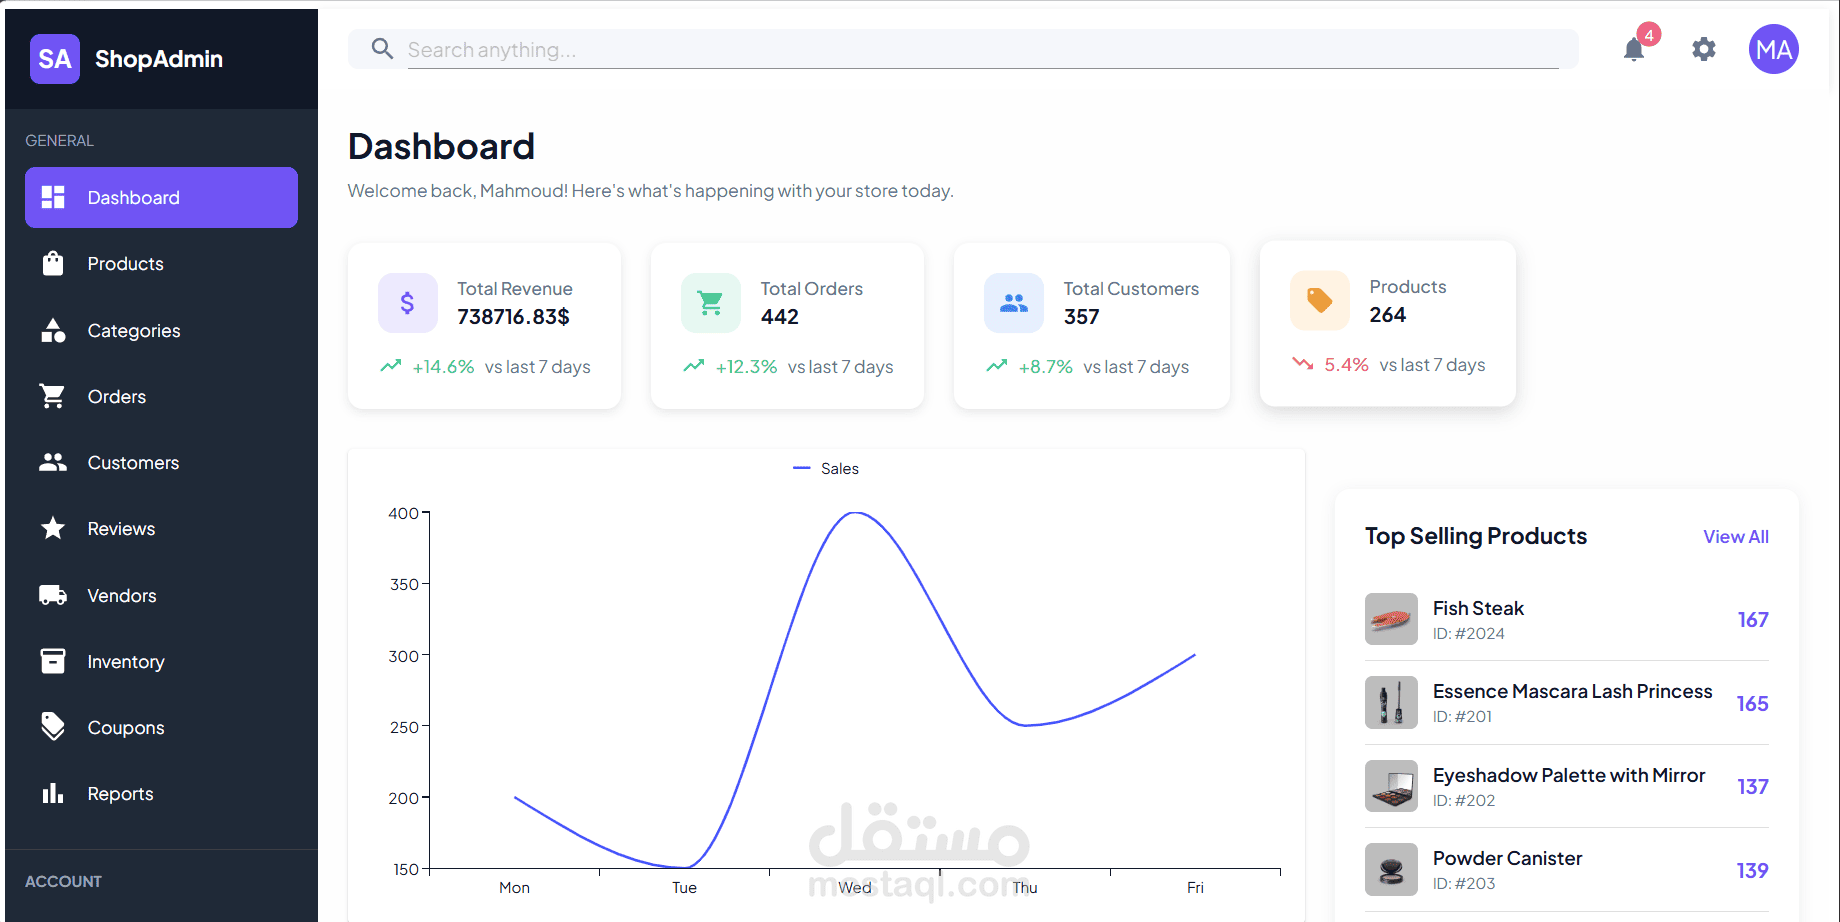Click the 5.4% products decrease value
Screen dimensions: 1840x922
1346,365
